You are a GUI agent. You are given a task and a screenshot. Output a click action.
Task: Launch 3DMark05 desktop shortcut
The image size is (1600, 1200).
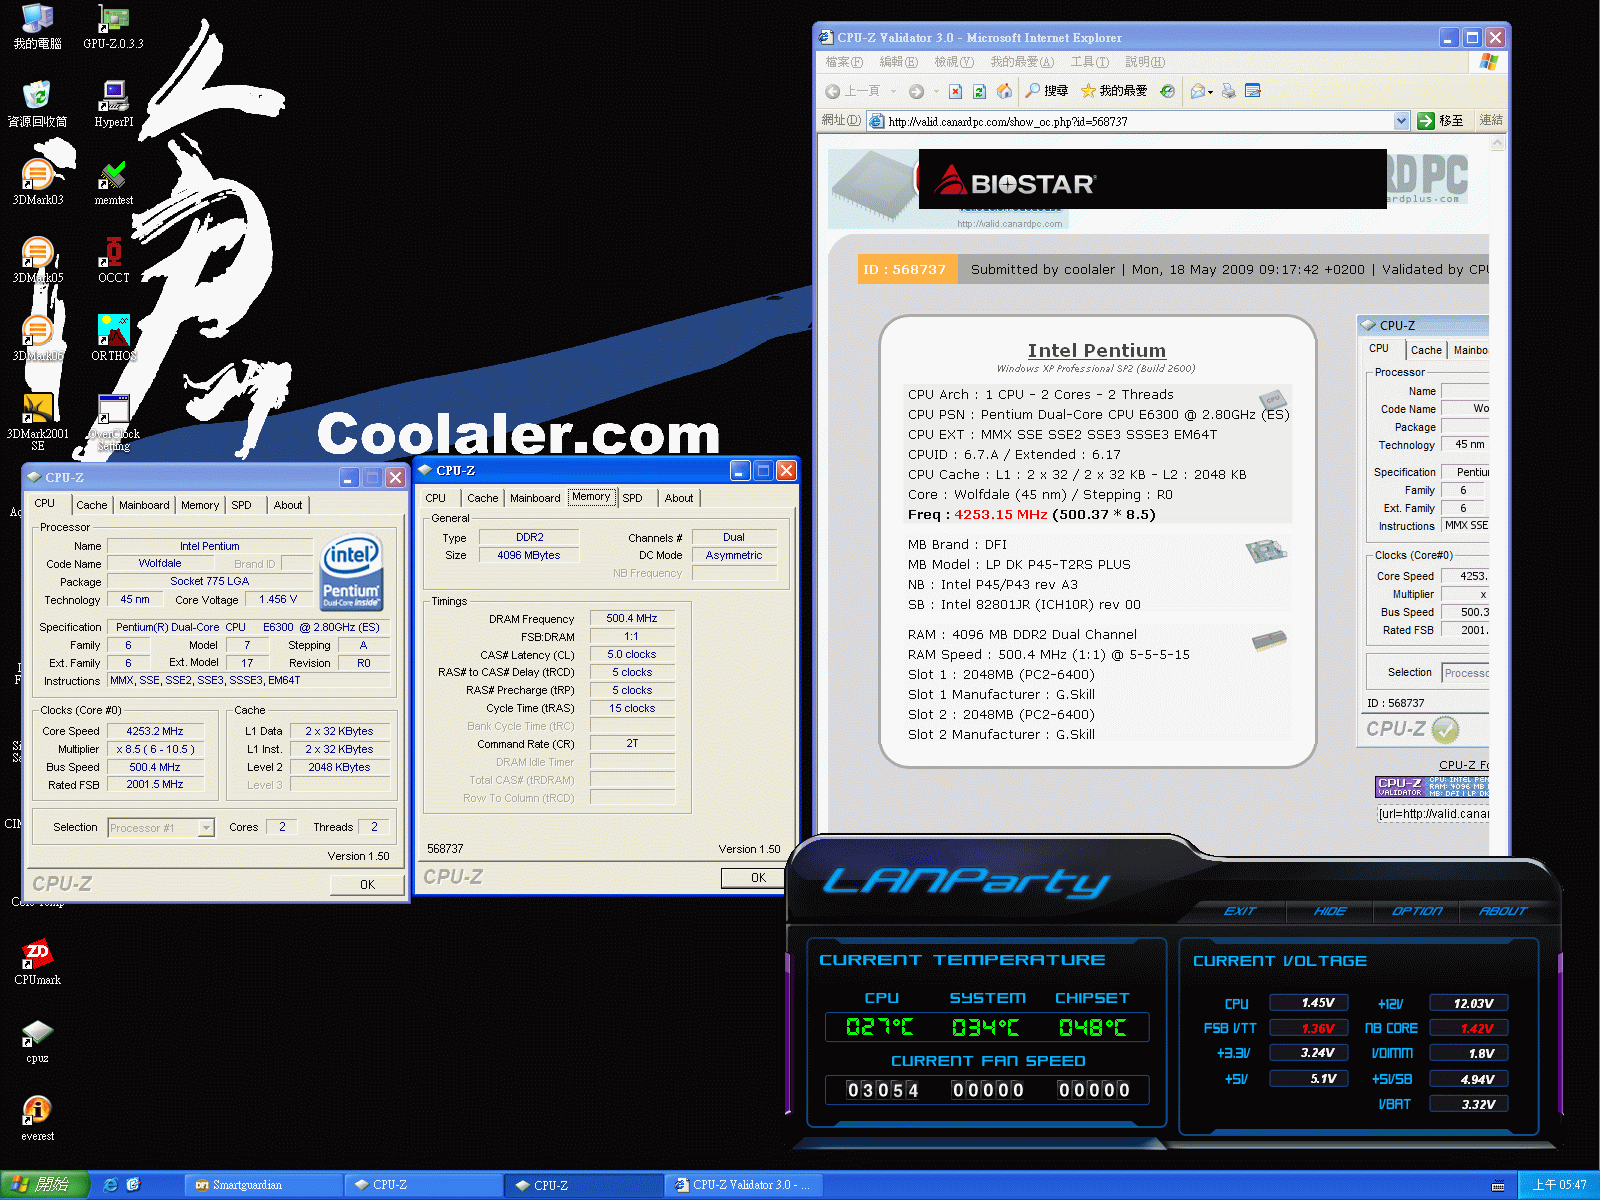click(38, 260)
